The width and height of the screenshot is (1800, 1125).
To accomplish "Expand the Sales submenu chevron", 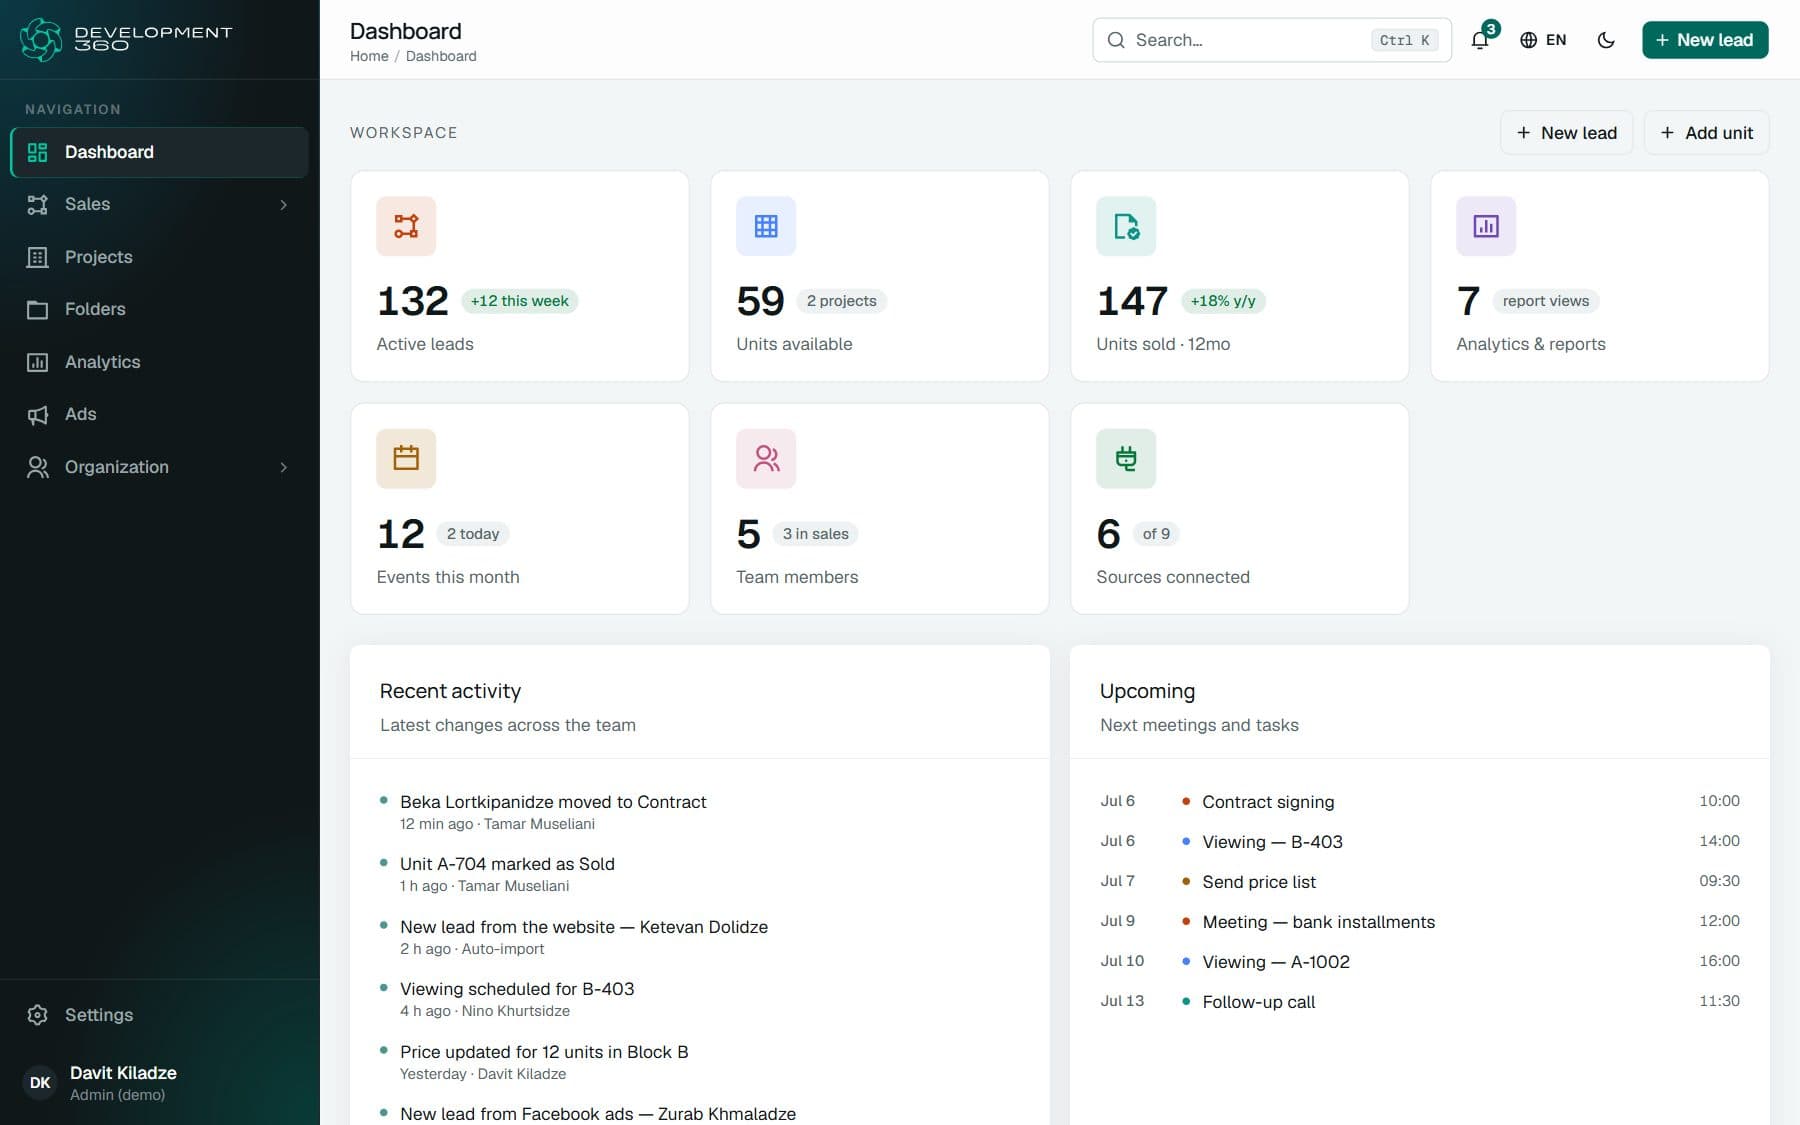I will point(284,205).
